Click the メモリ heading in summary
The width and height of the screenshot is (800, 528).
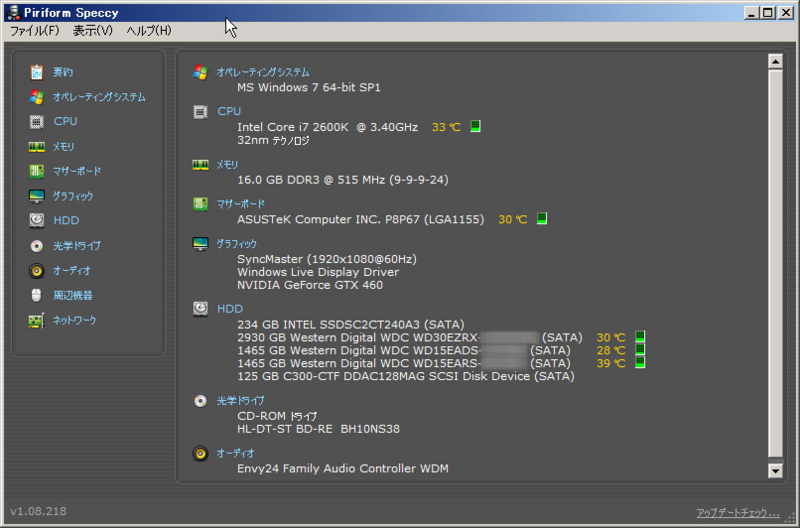pyautogui.click(x=227, y=165)
